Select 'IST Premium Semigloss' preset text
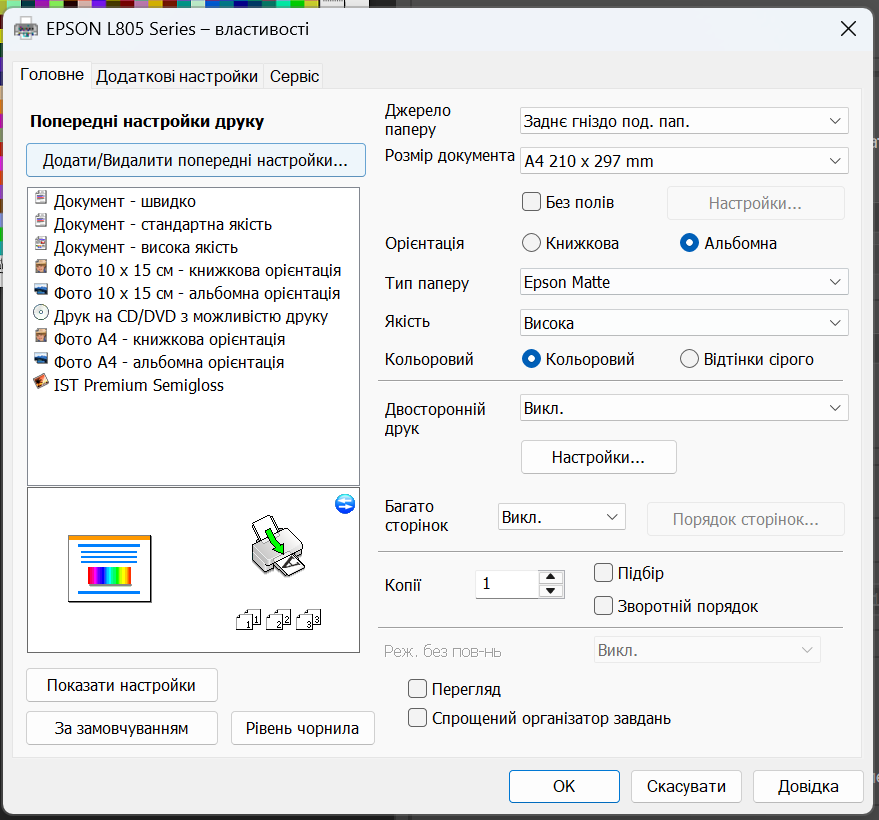 pos(138,385)
